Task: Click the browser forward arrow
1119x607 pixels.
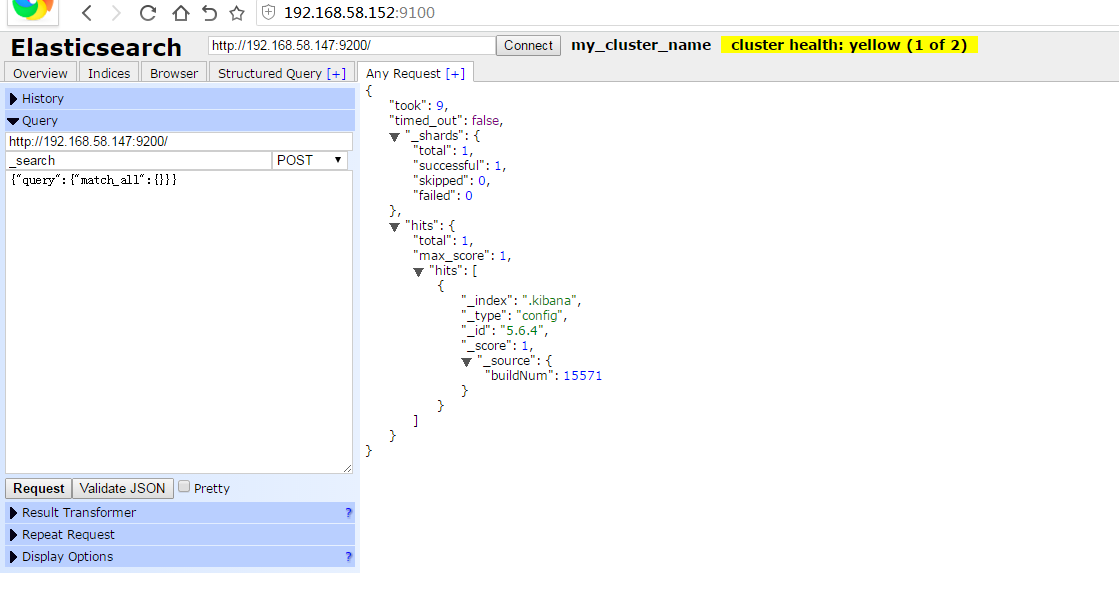Action: [x=117, y=13]
